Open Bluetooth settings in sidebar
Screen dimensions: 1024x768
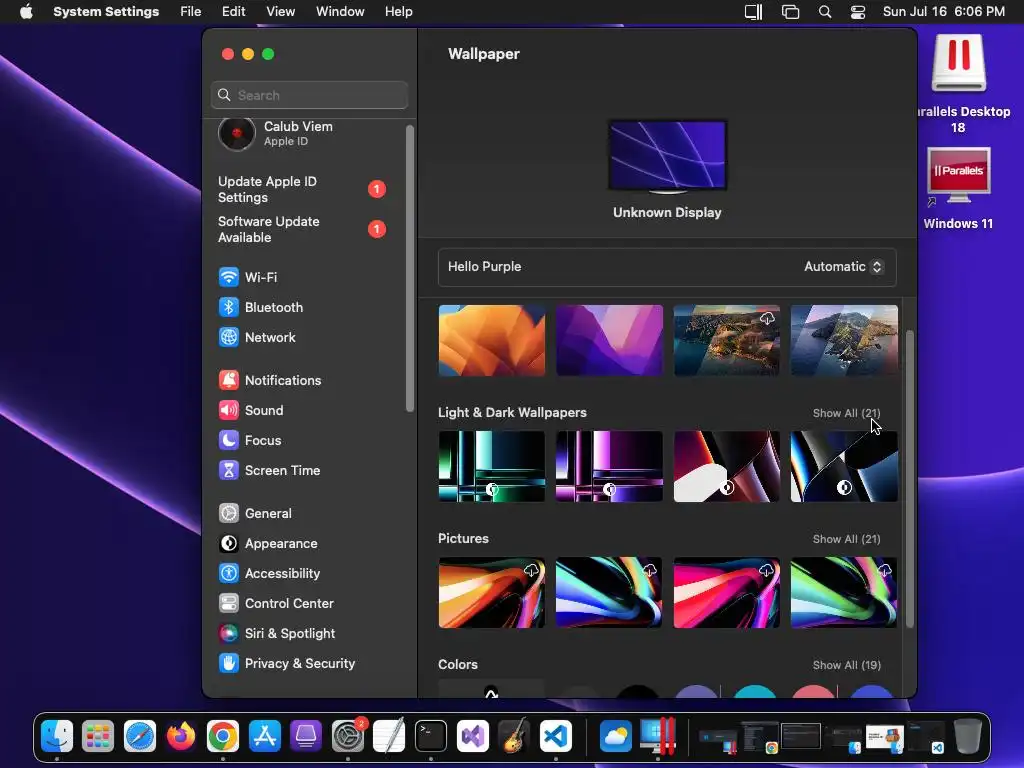click(261, 307)
